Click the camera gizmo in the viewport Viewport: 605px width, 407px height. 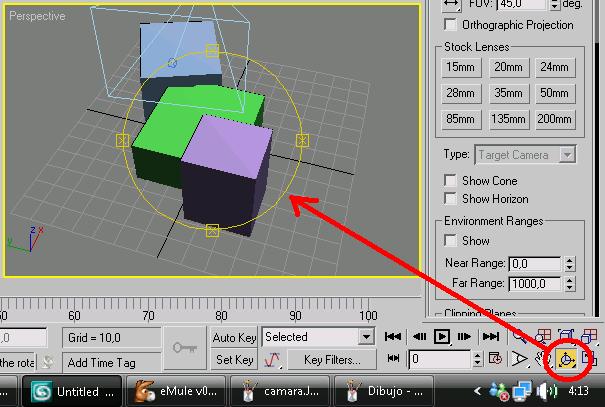(x=172, y=62)
